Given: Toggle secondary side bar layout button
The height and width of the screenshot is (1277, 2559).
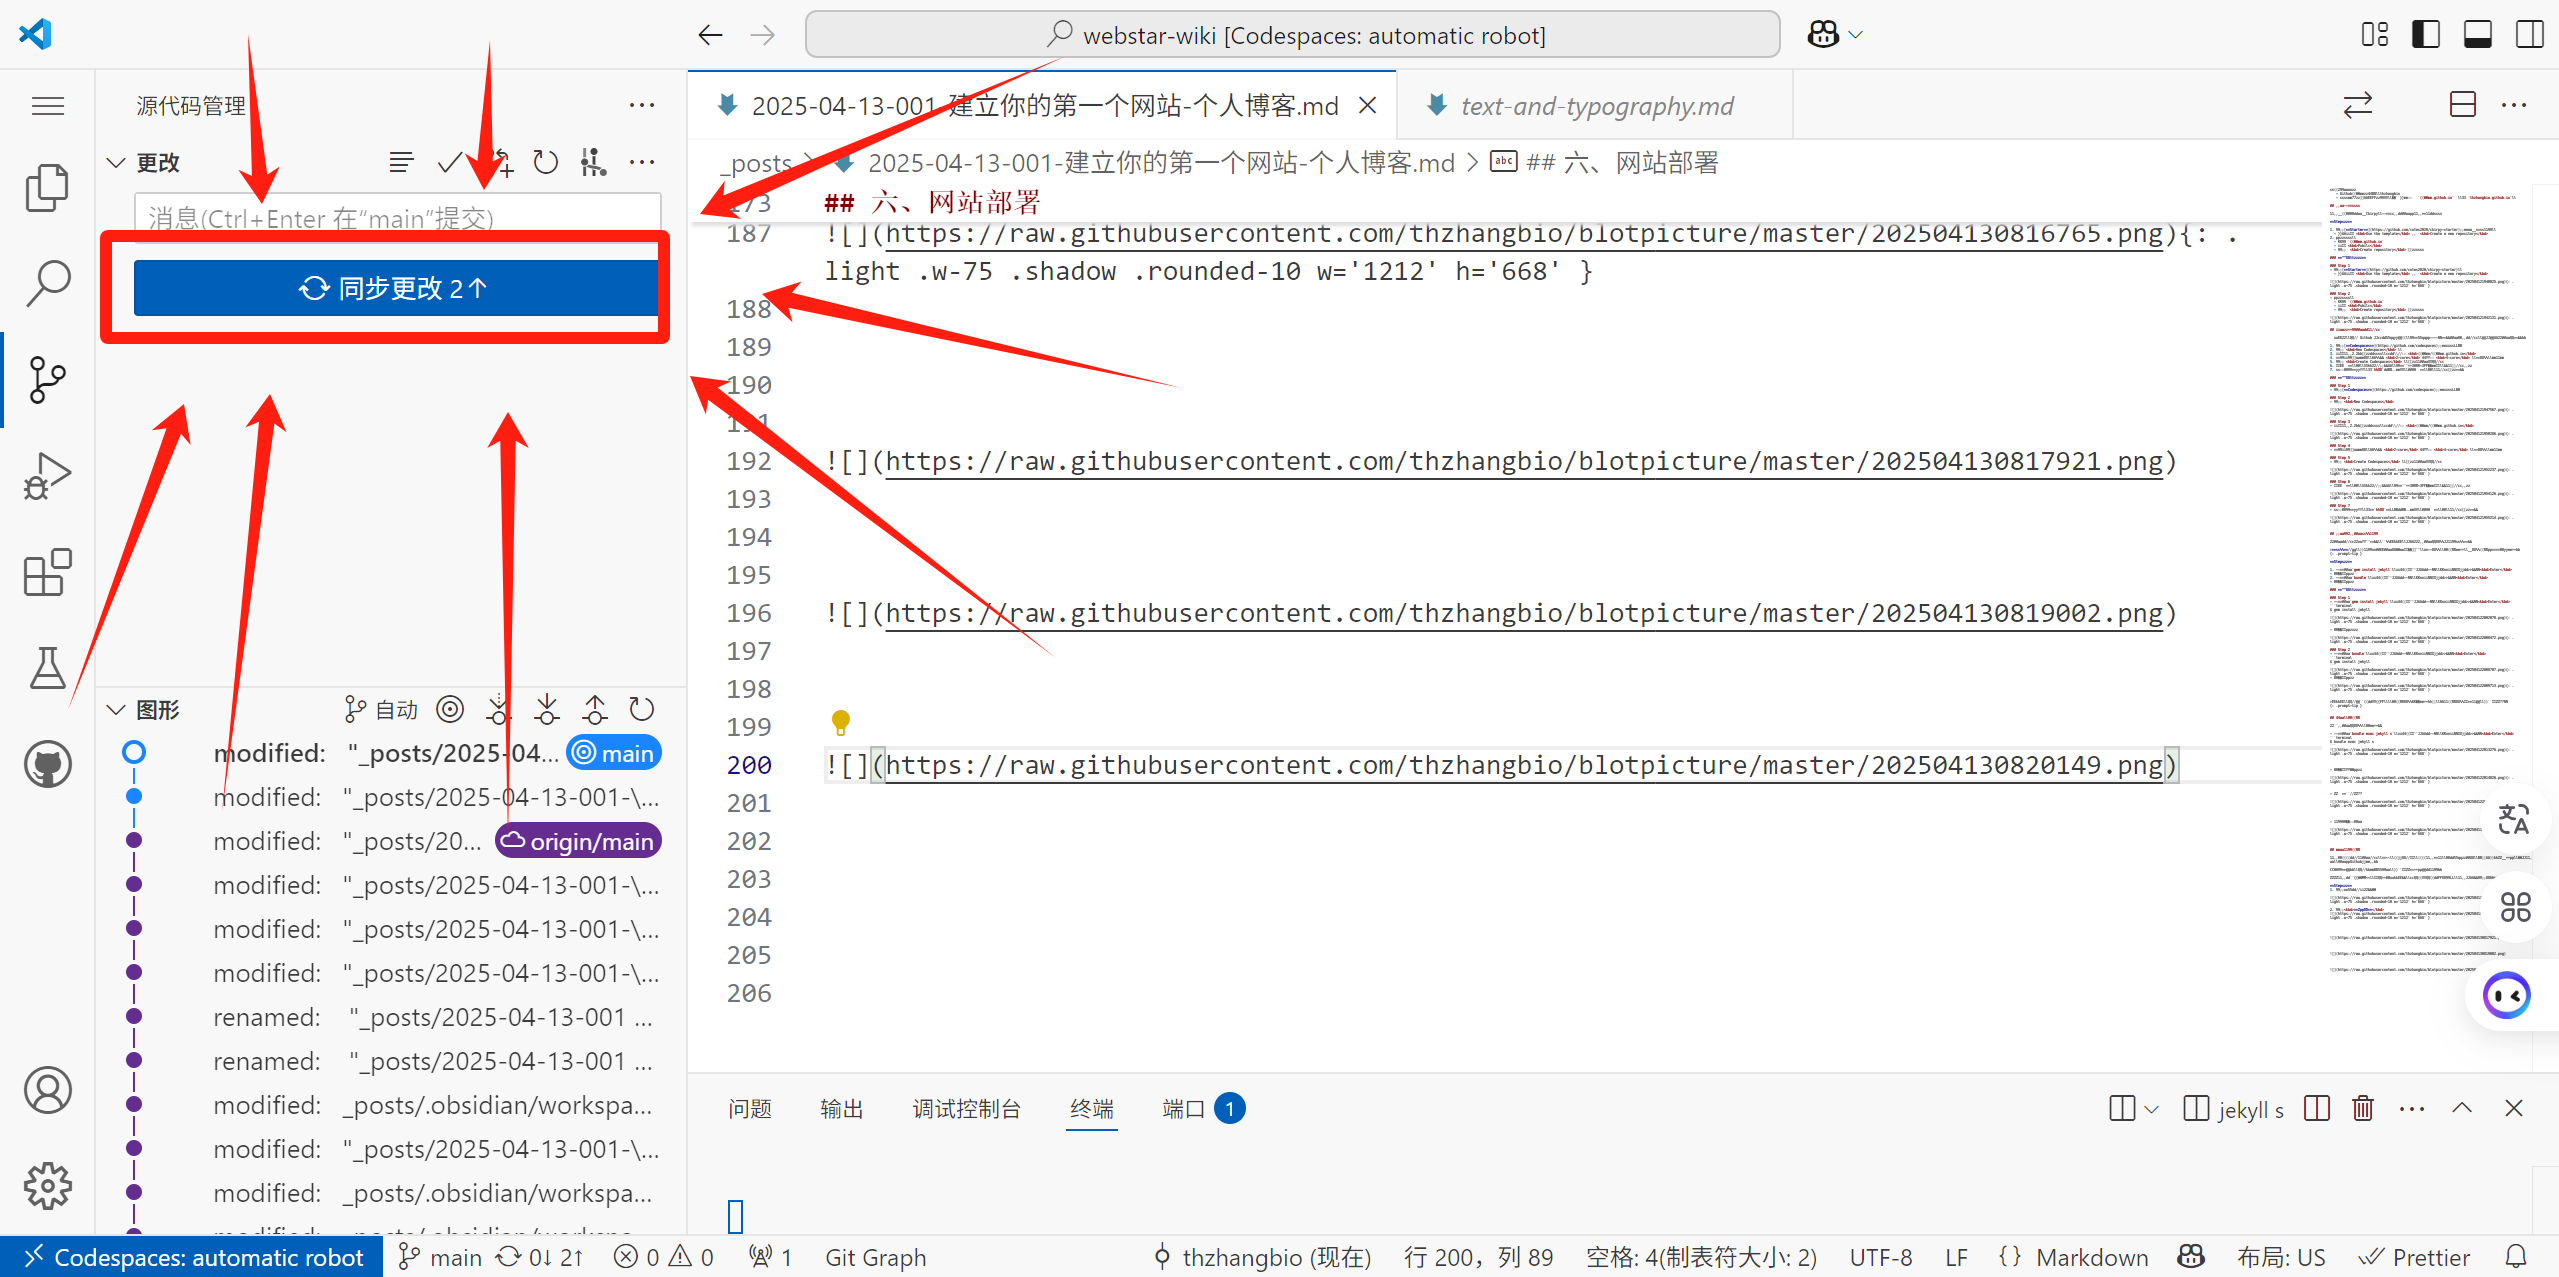Looking at the screenshot, I should (x=2530, y=35).
